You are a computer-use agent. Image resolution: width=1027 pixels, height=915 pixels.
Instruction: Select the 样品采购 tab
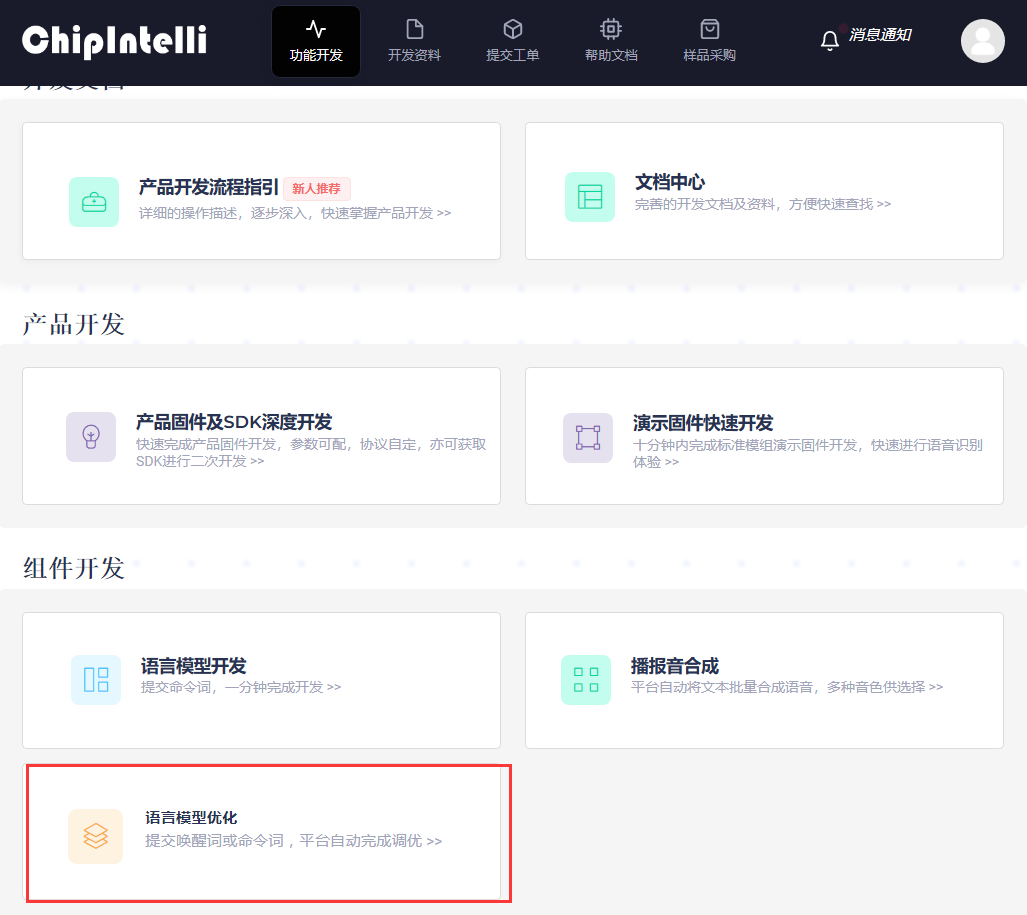(x=709, y=42)
